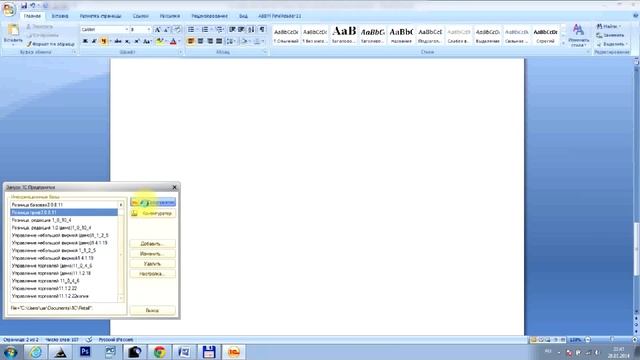This screenshot has height=360, width=640.
Task: Open the Рассылки ribbon tab
Action: click(x=170, y=16)
